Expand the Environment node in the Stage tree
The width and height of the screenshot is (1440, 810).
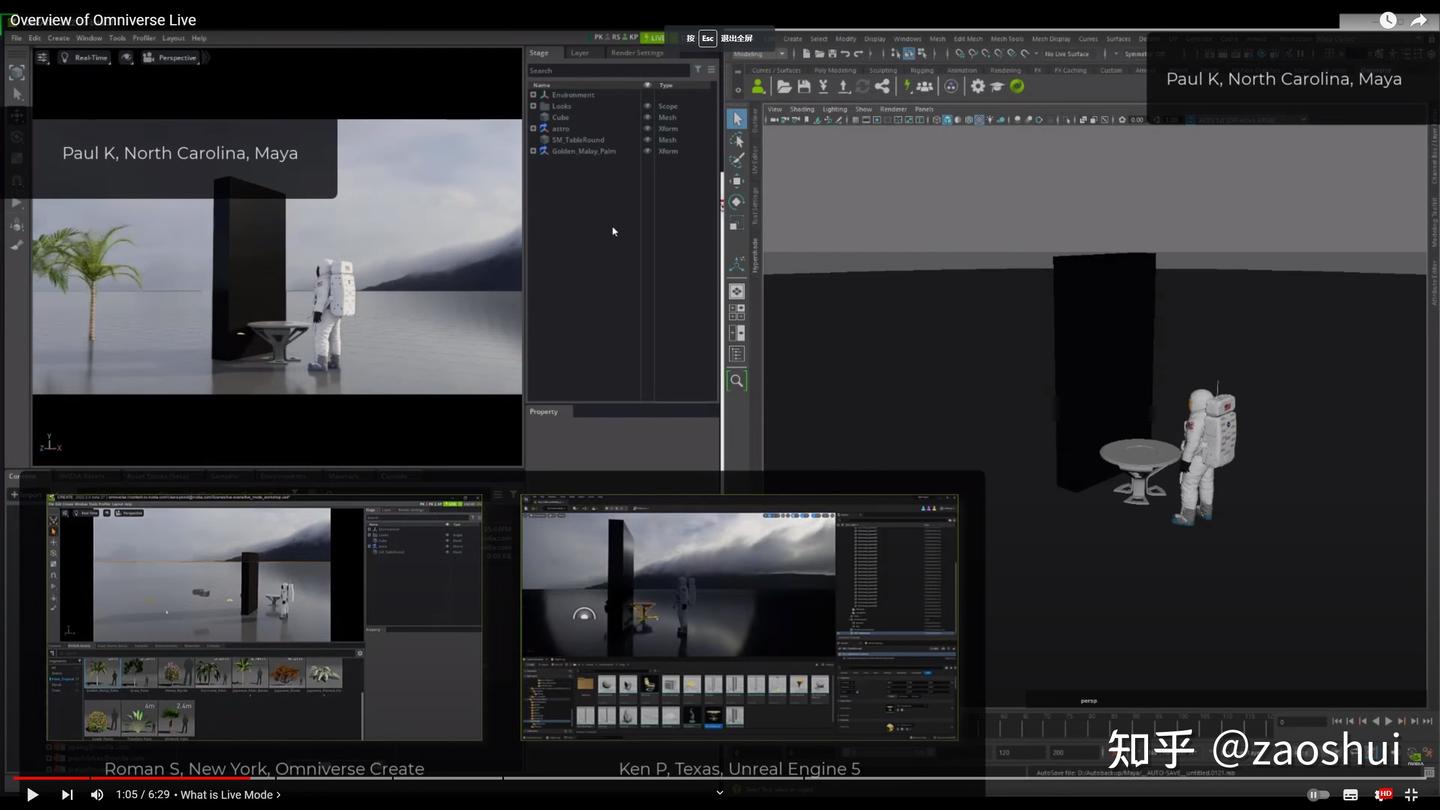[533, 95]
